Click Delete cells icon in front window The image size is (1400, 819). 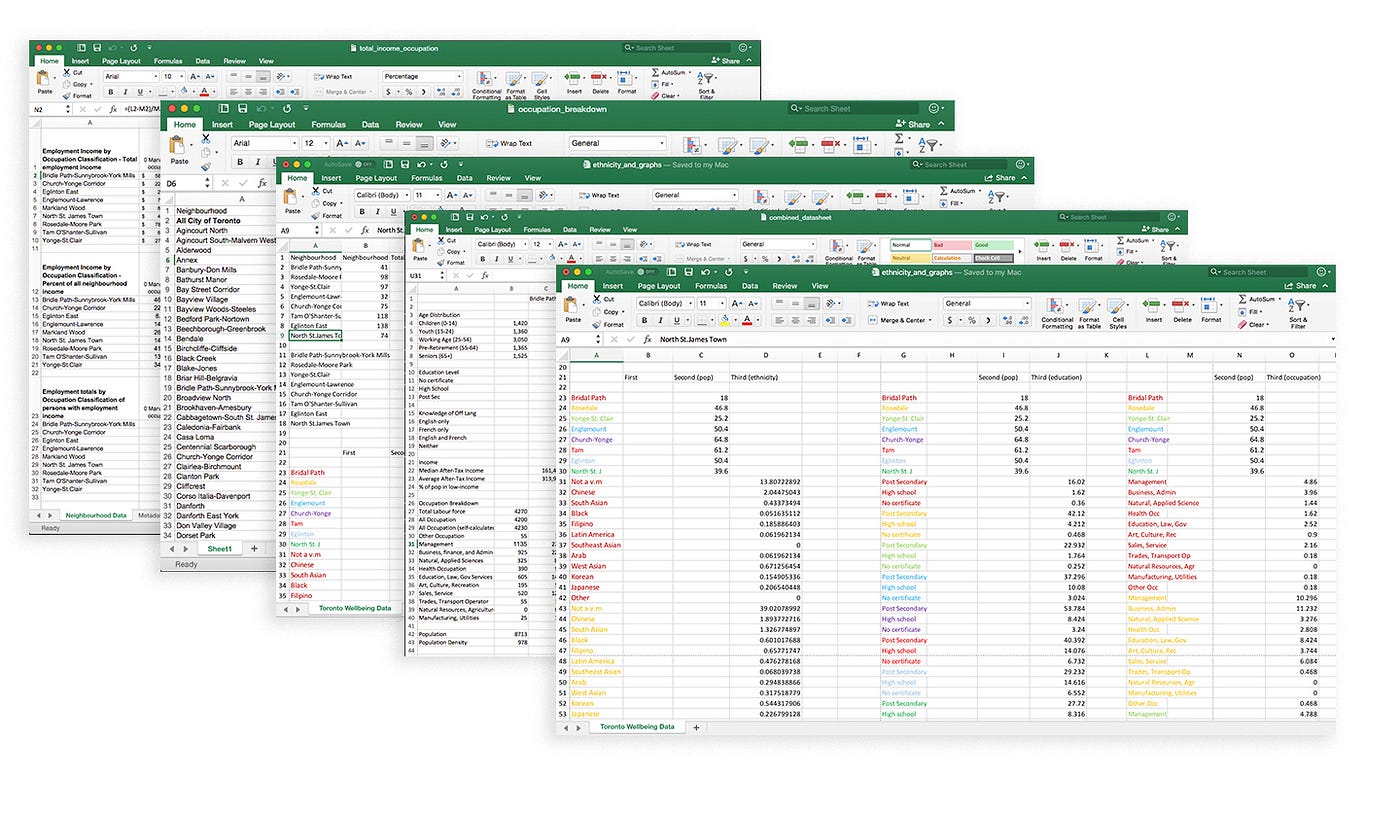pos(1181,304)
